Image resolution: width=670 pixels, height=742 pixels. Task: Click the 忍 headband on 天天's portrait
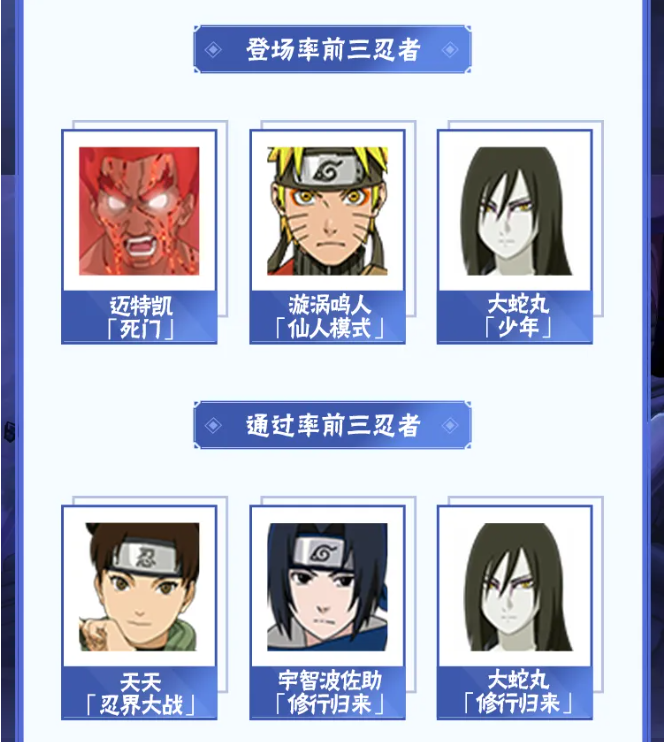(146, 557)
